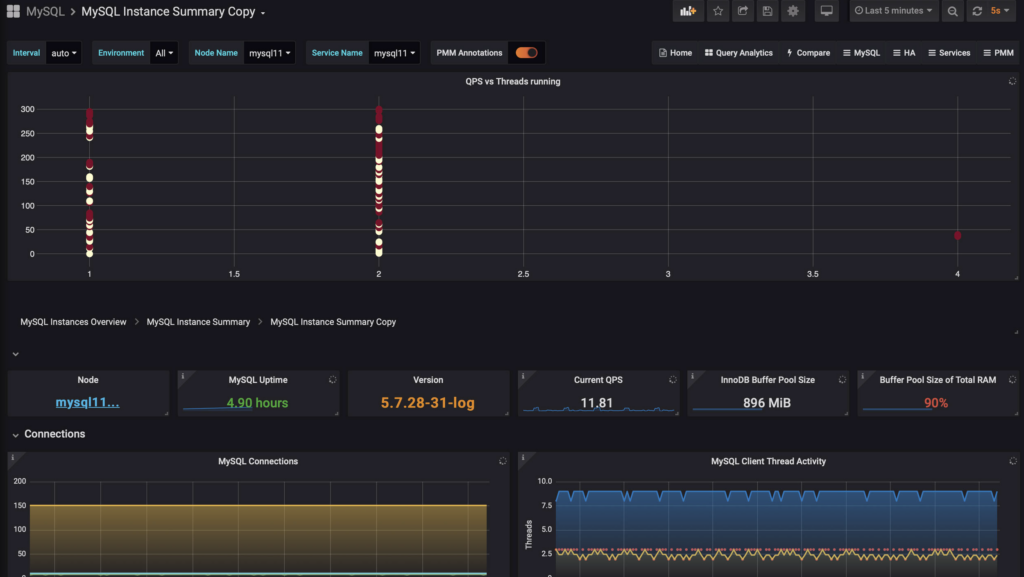
Task: Cycle view mode with monitor icon
Action: click(826, 11)
